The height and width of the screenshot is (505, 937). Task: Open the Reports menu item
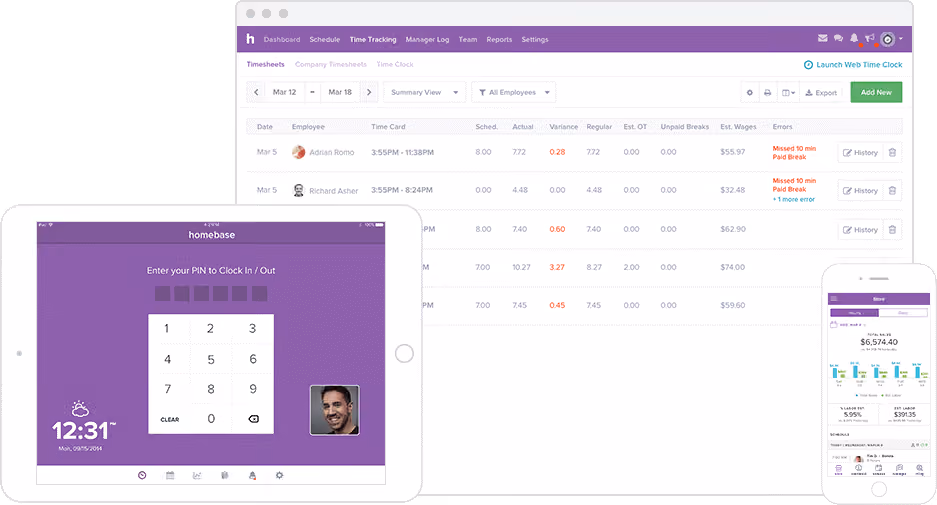(499, 39)
